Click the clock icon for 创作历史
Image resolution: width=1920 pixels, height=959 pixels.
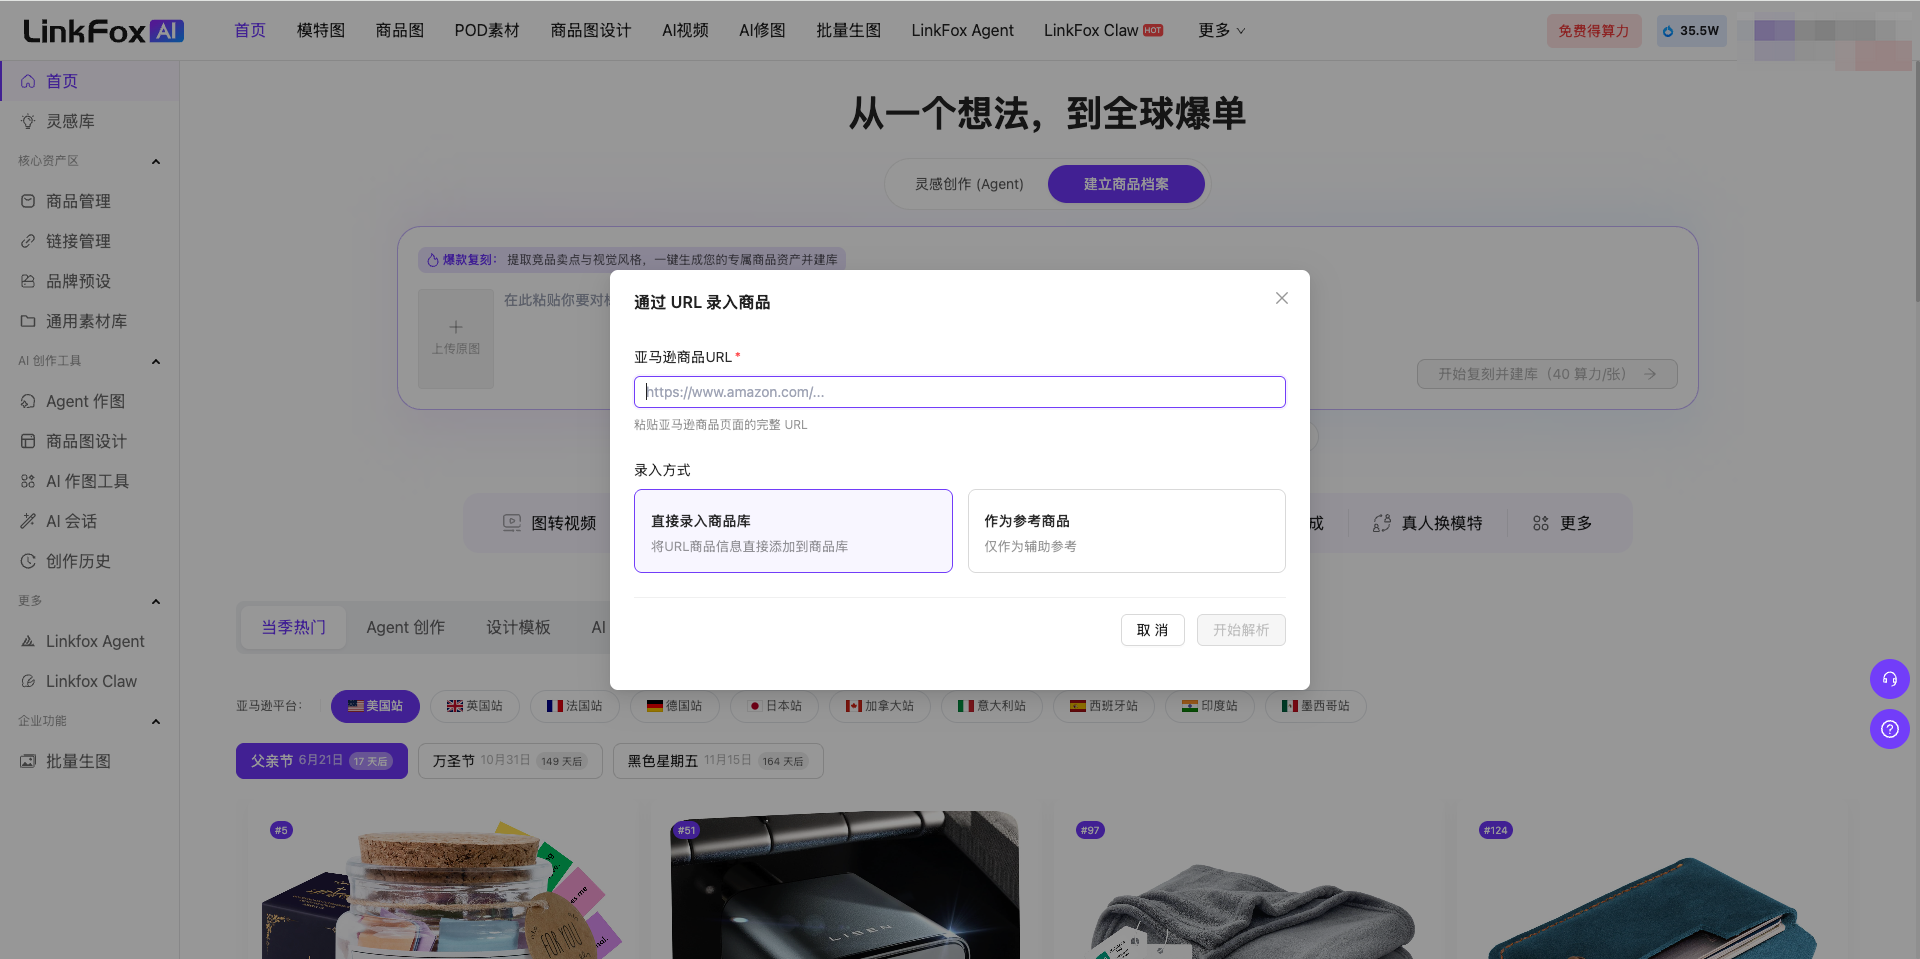(x=28, y=561)
